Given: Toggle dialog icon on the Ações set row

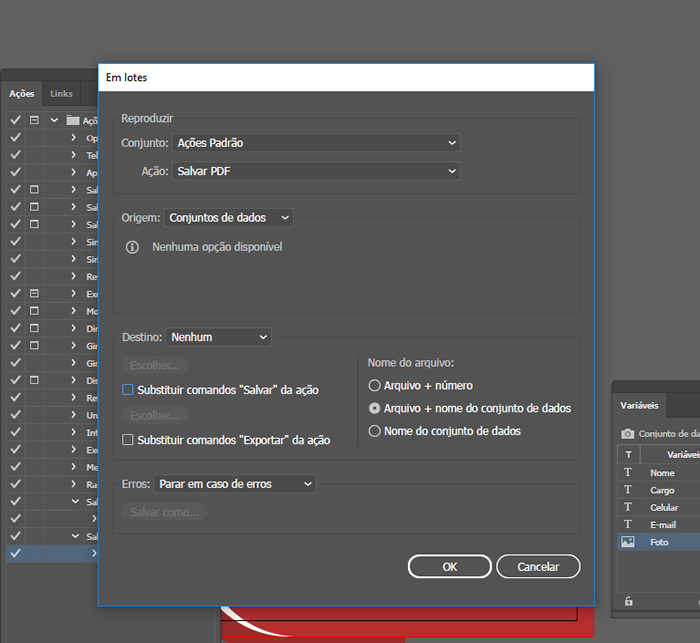Looking at the screenshot, I should click(34, 121).
